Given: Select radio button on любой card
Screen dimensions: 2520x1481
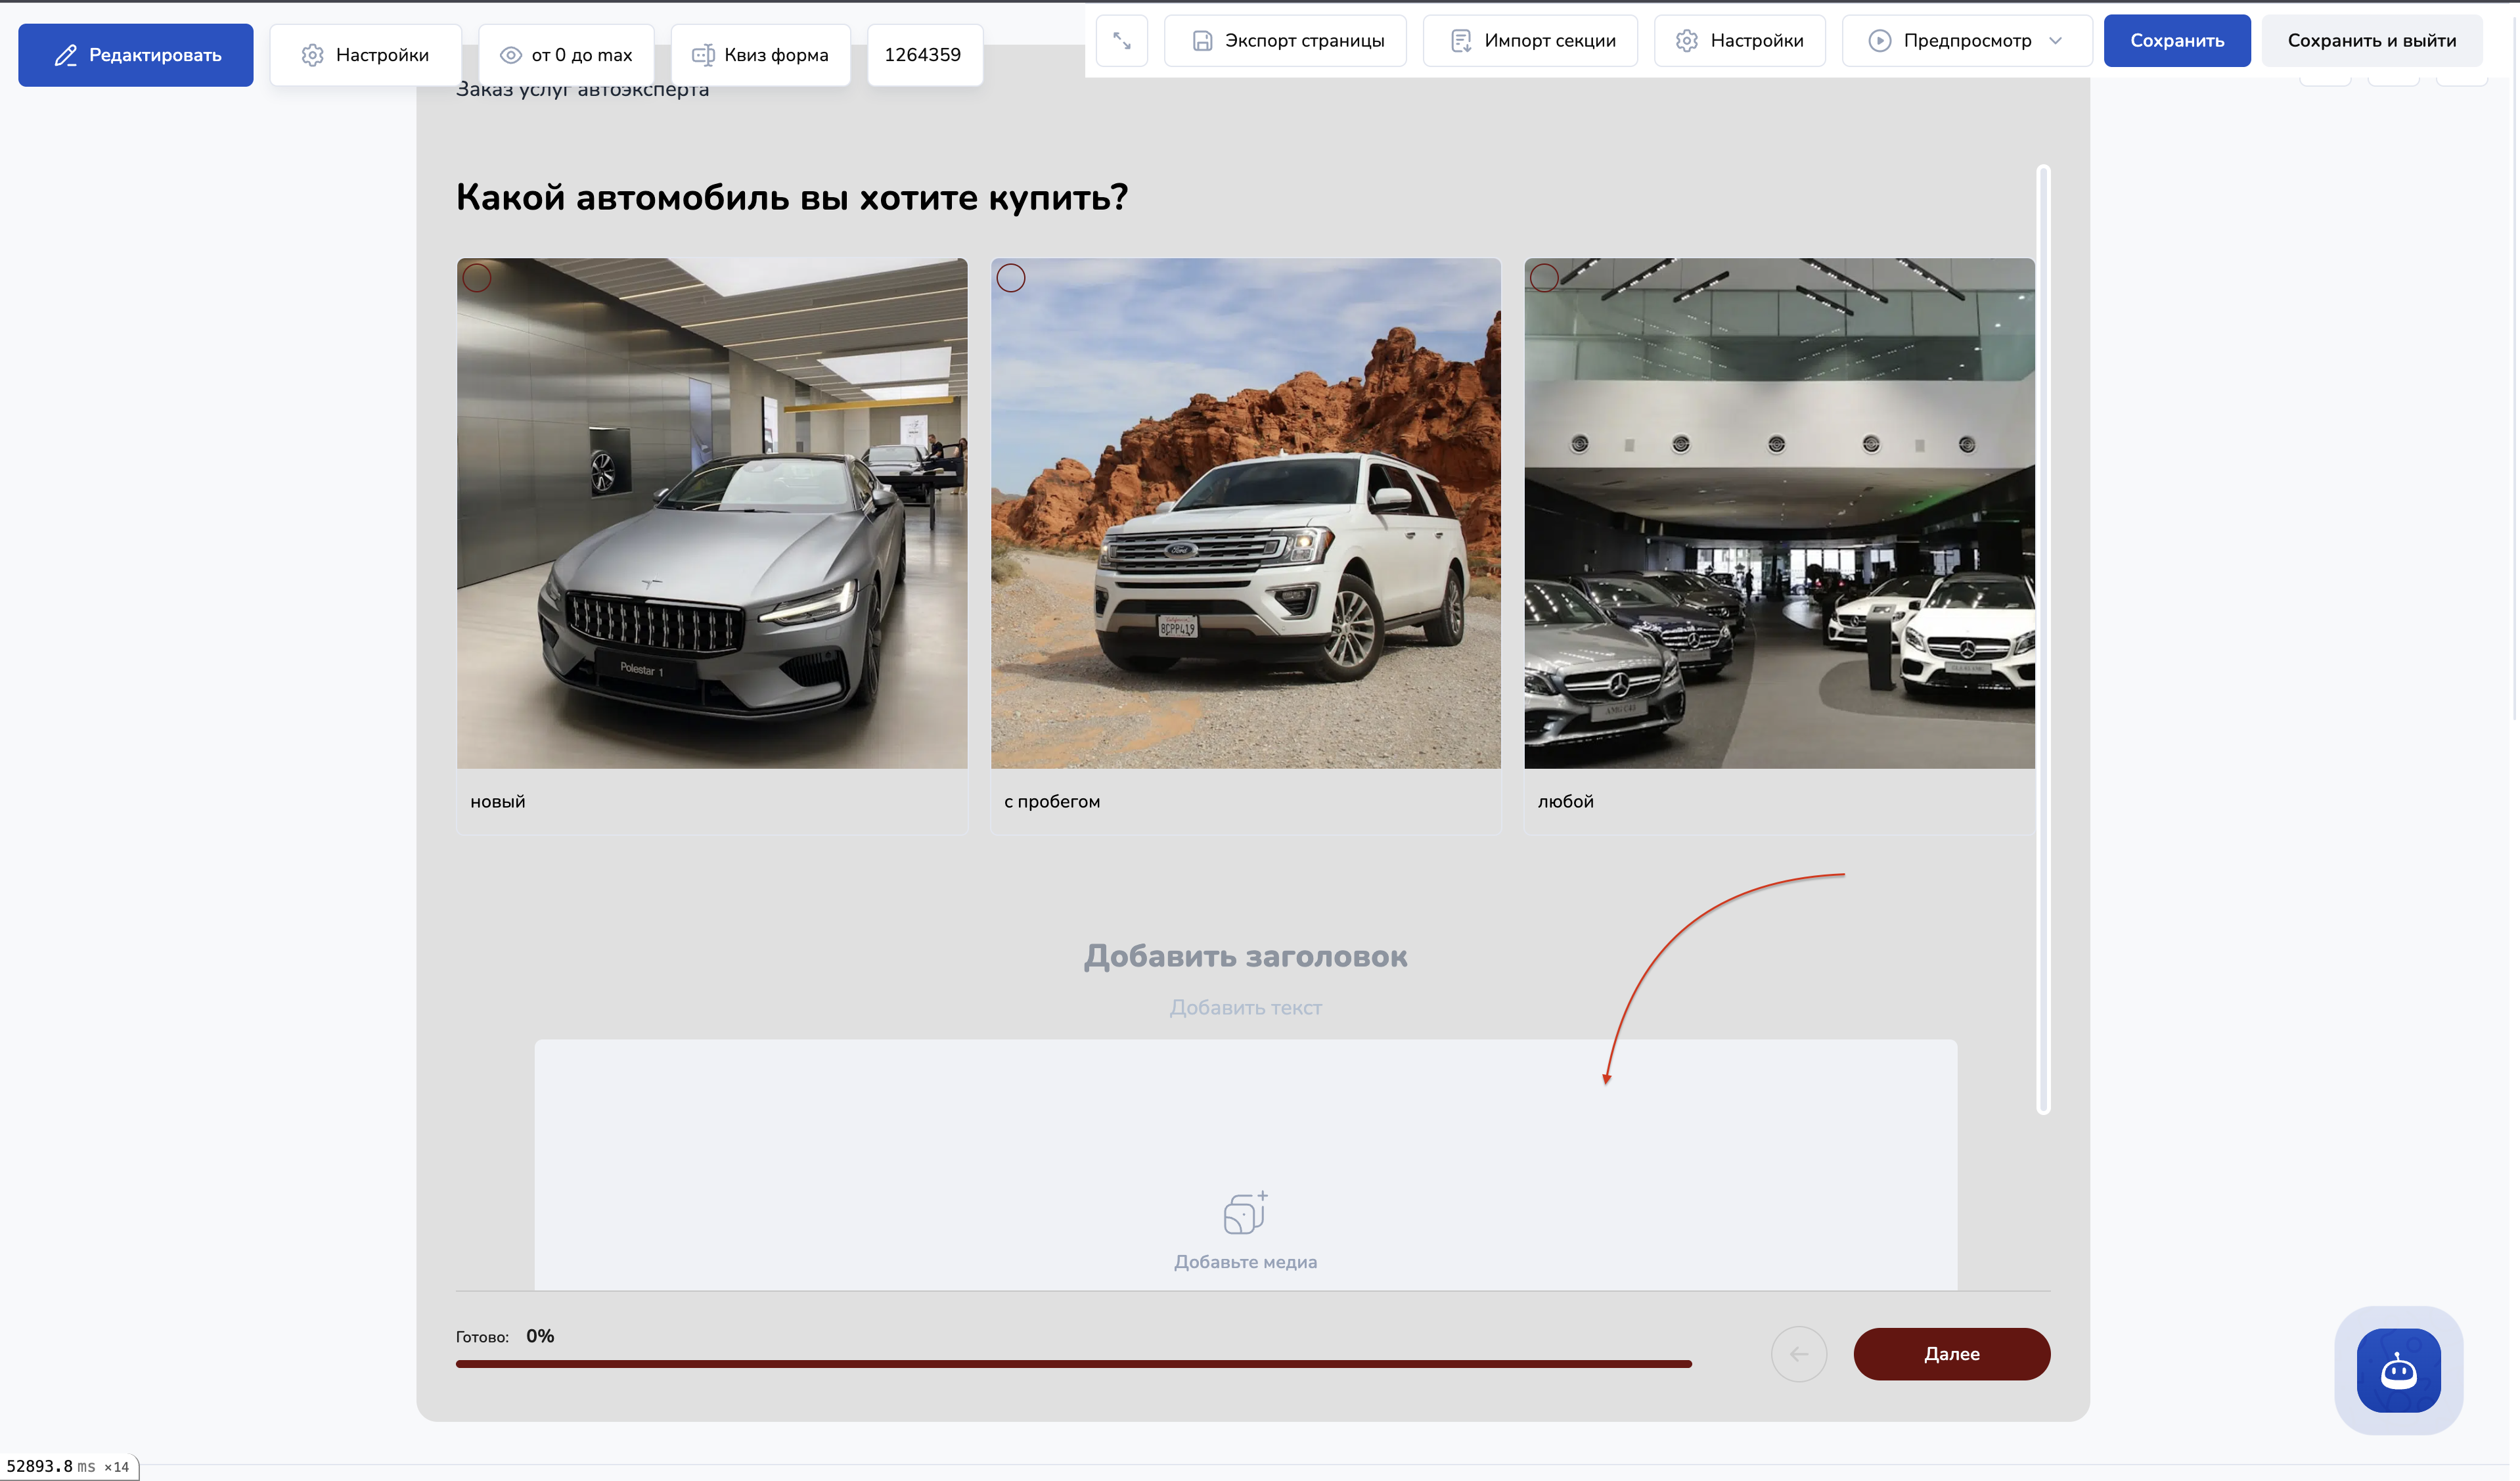Looking at the screenshot, I should point(1544,278).
